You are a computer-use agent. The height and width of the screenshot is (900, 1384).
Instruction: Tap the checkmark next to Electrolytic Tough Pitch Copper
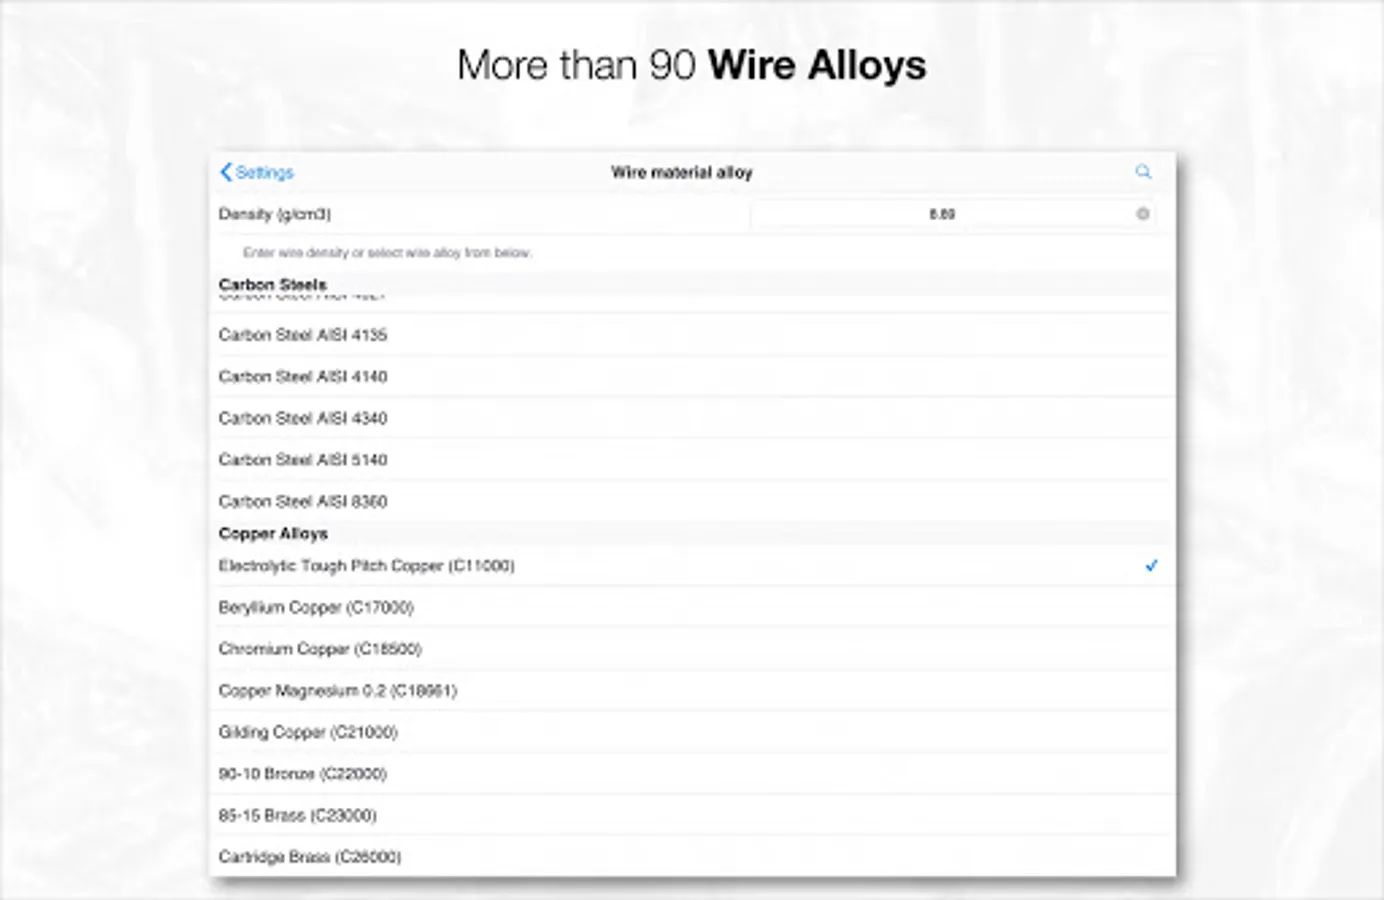(x=1151, y=565)
